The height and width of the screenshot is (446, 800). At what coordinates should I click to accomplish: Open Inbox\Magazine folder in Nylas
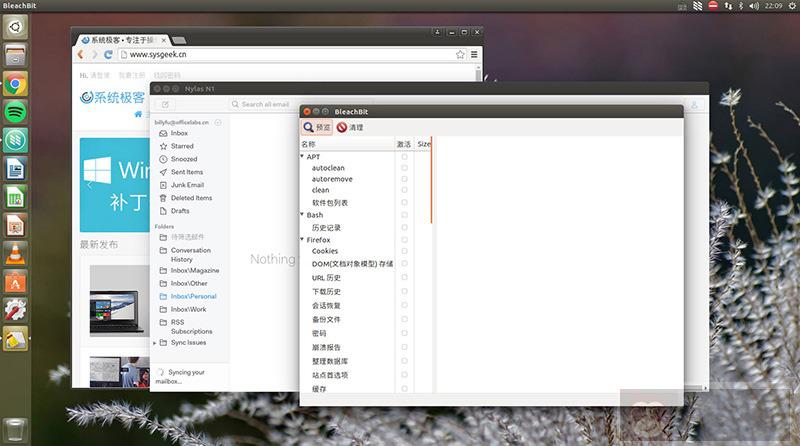point(195,270)
